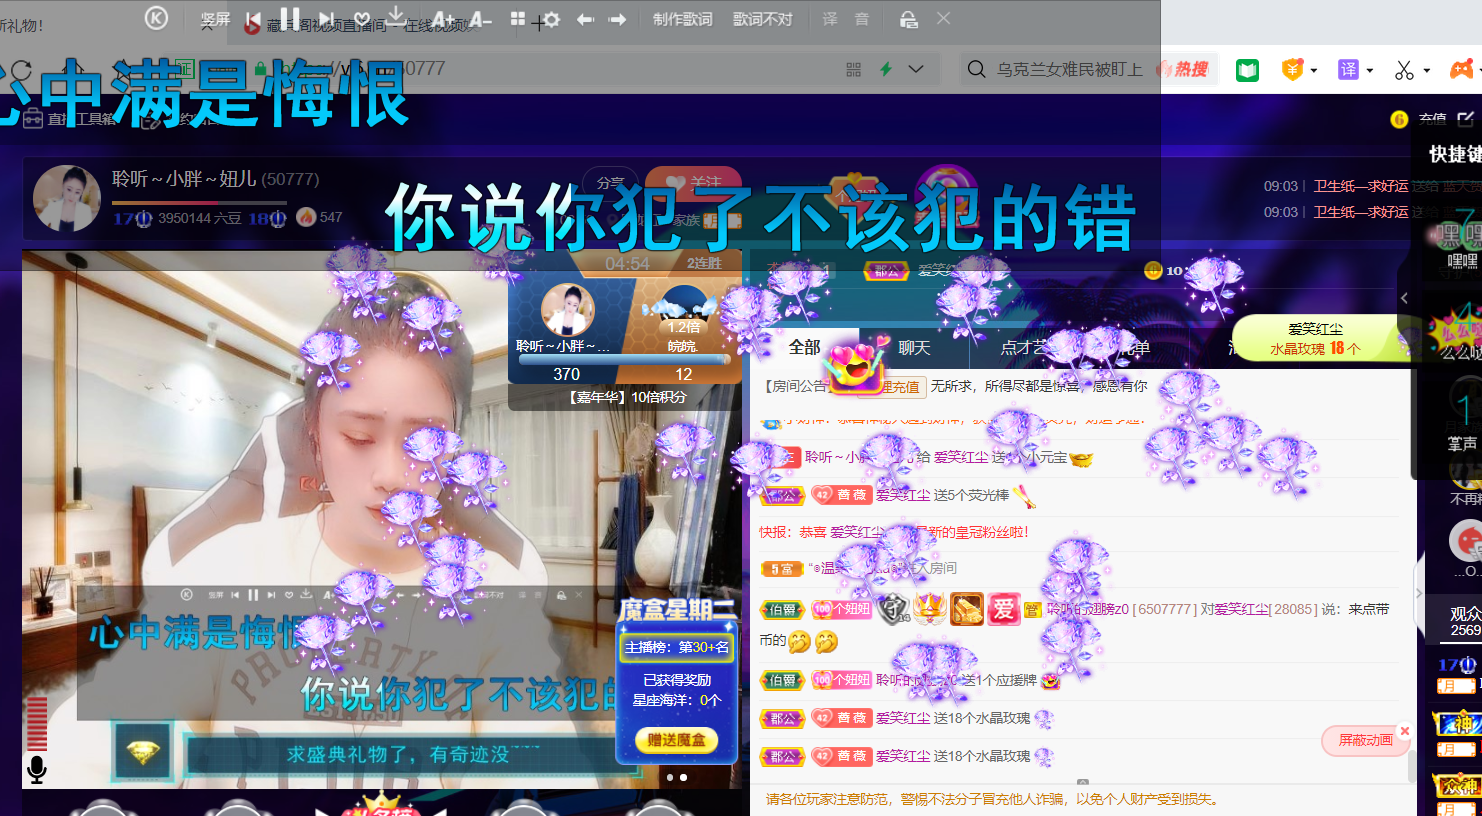The width and height of the screenshot is (1482, 816).
Task: Toggle lyrics translation 译
Action: tap(830, 19)
